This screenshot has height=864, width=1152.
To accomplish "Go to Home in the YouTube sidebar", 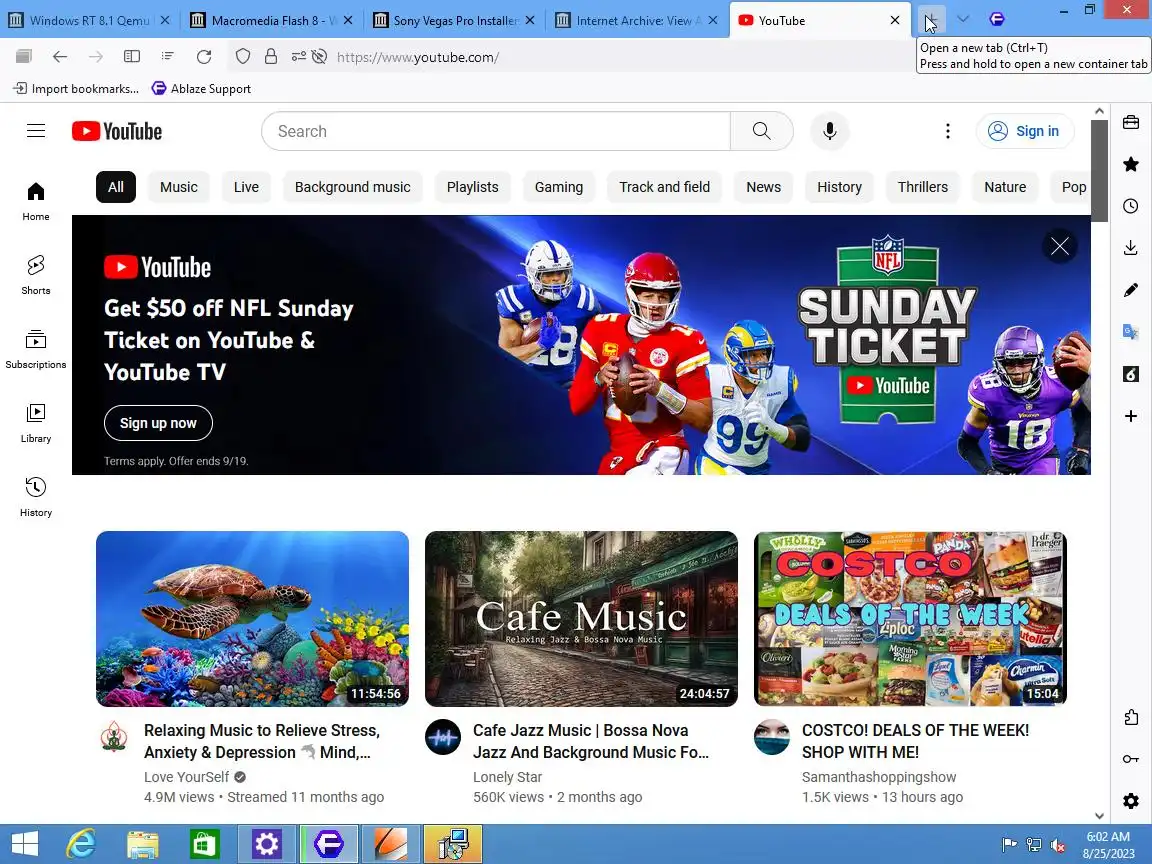I will 36,201.
